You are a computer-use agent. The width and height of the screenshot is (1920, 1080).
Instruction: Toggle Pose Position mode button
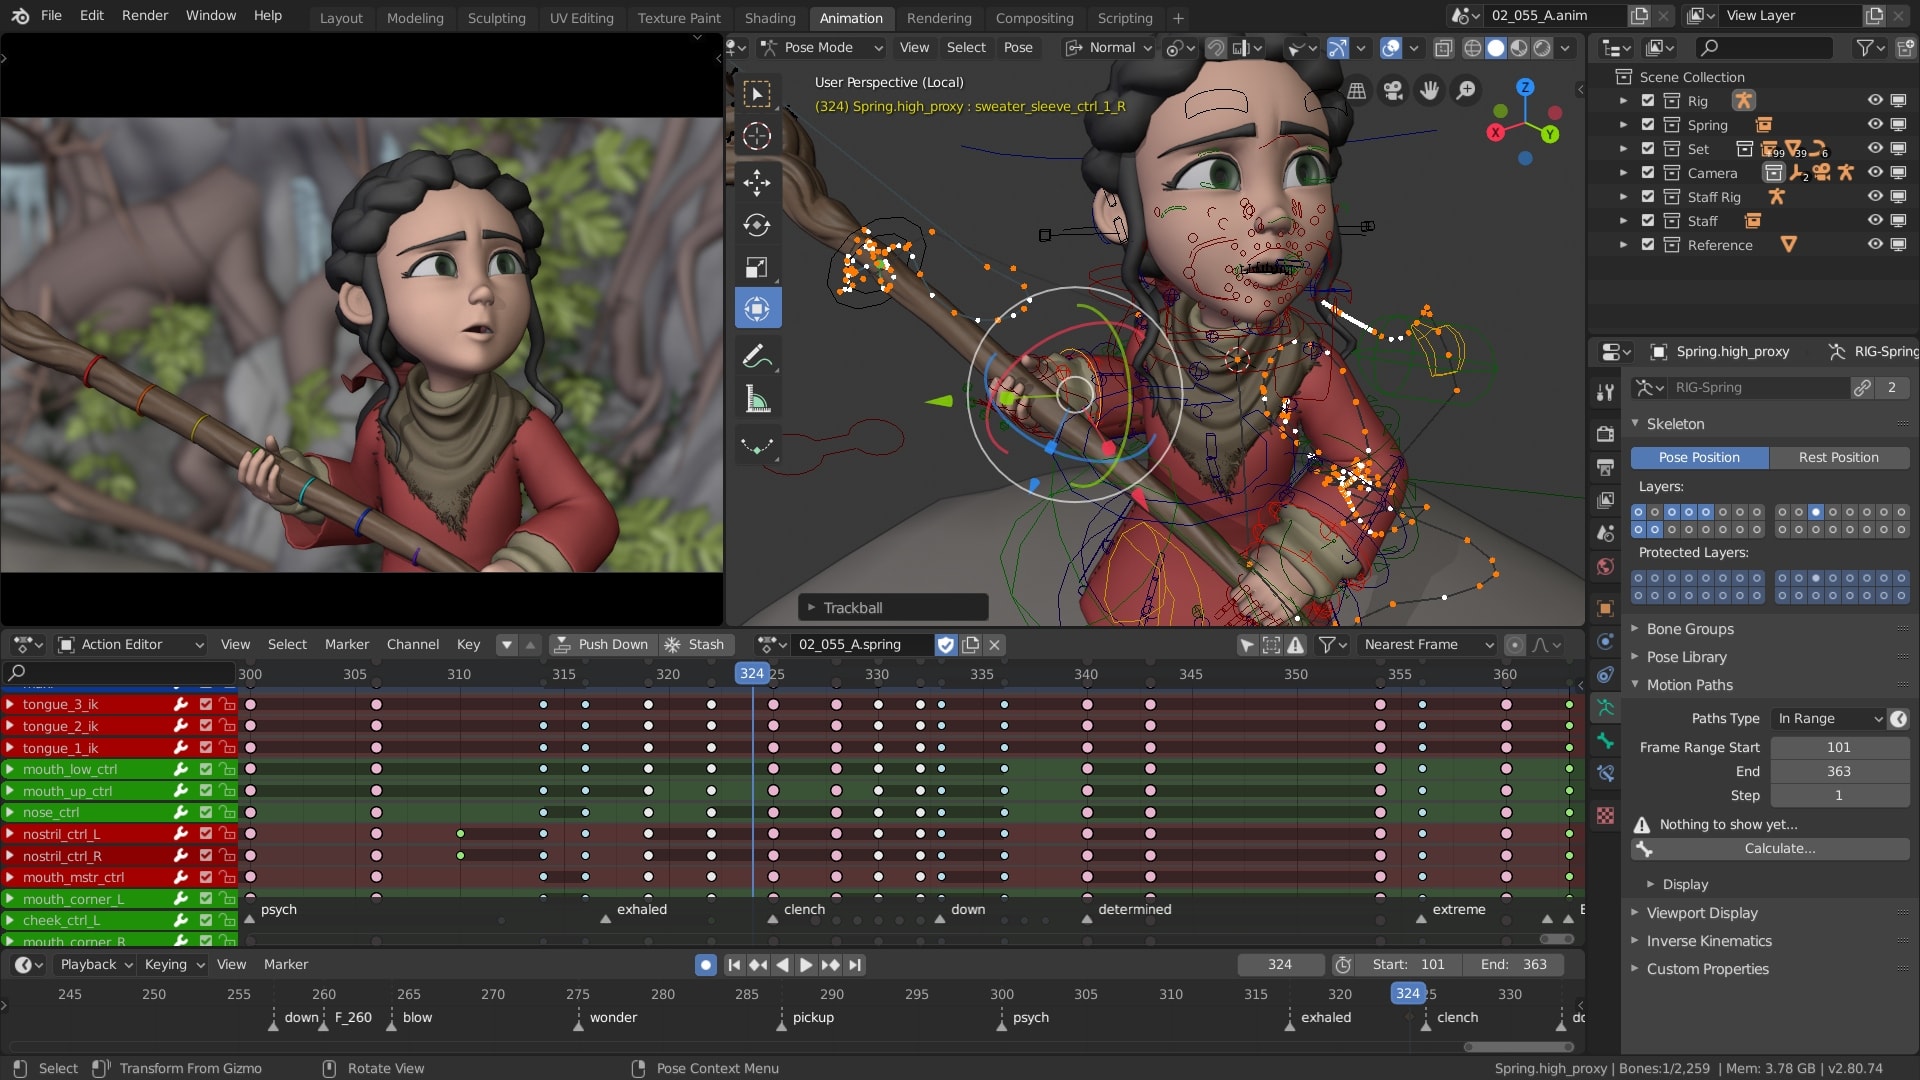1700,456
